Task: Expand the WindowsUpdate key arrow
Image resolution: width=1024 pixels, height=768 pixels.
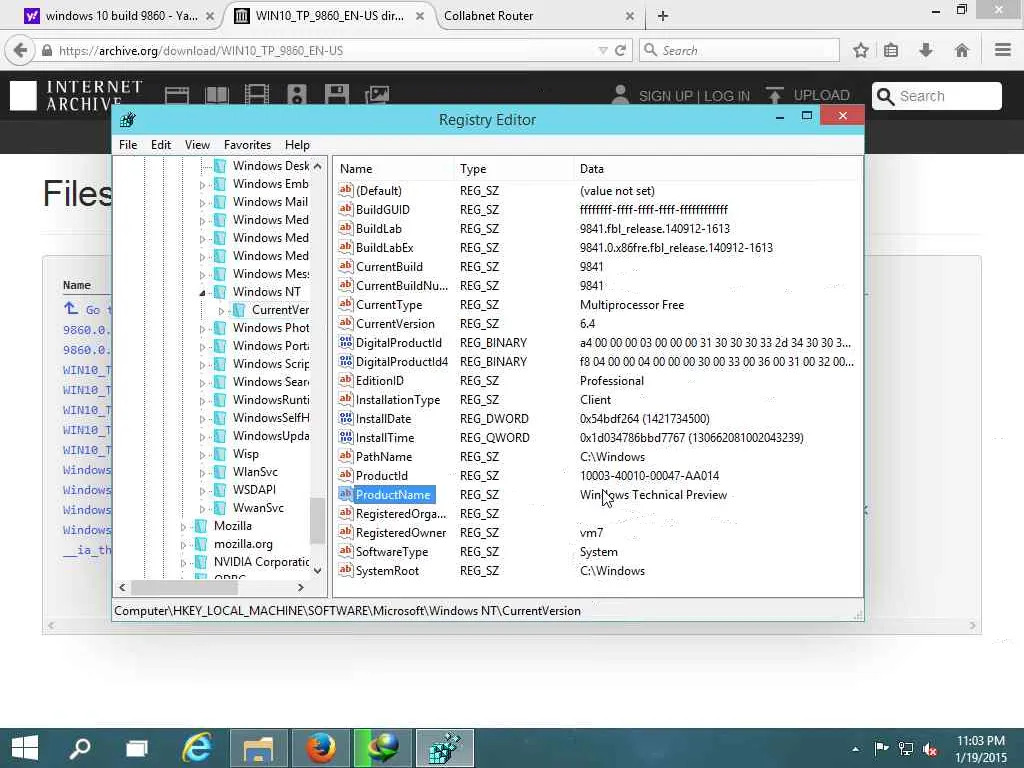Action: [x=202, y=436]
